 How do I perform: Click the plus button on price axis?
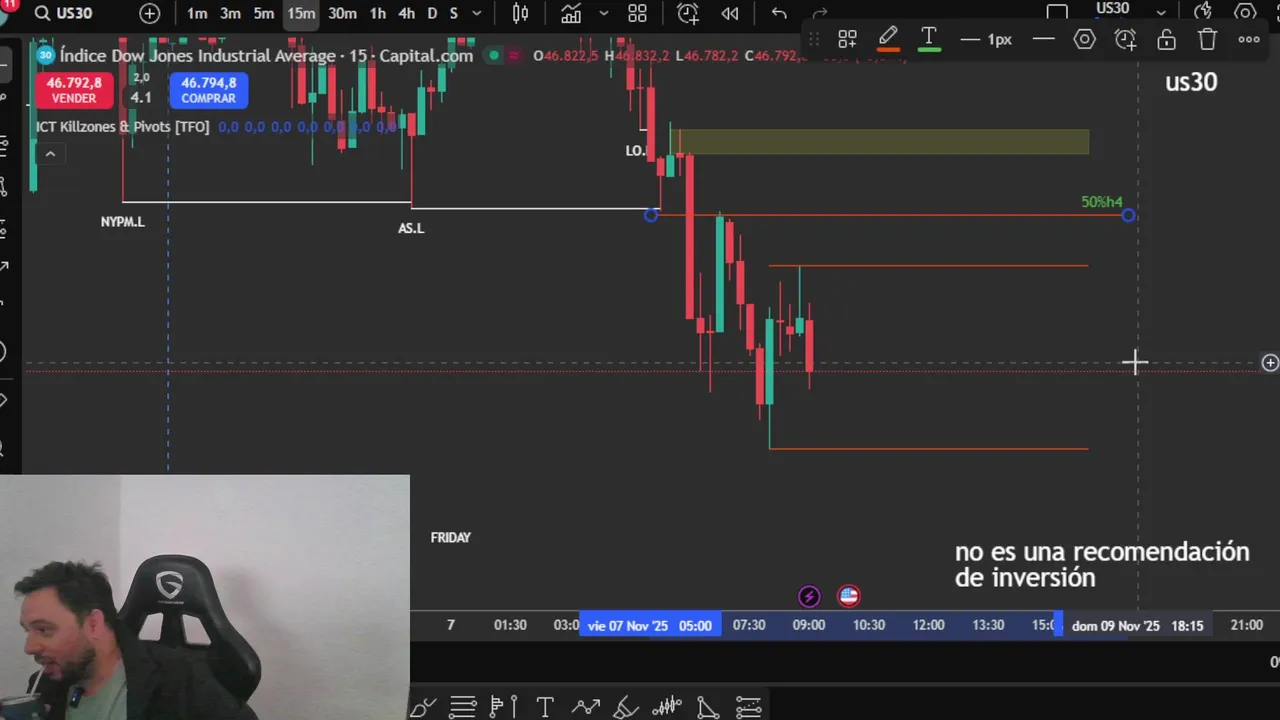pos(1270,363)
